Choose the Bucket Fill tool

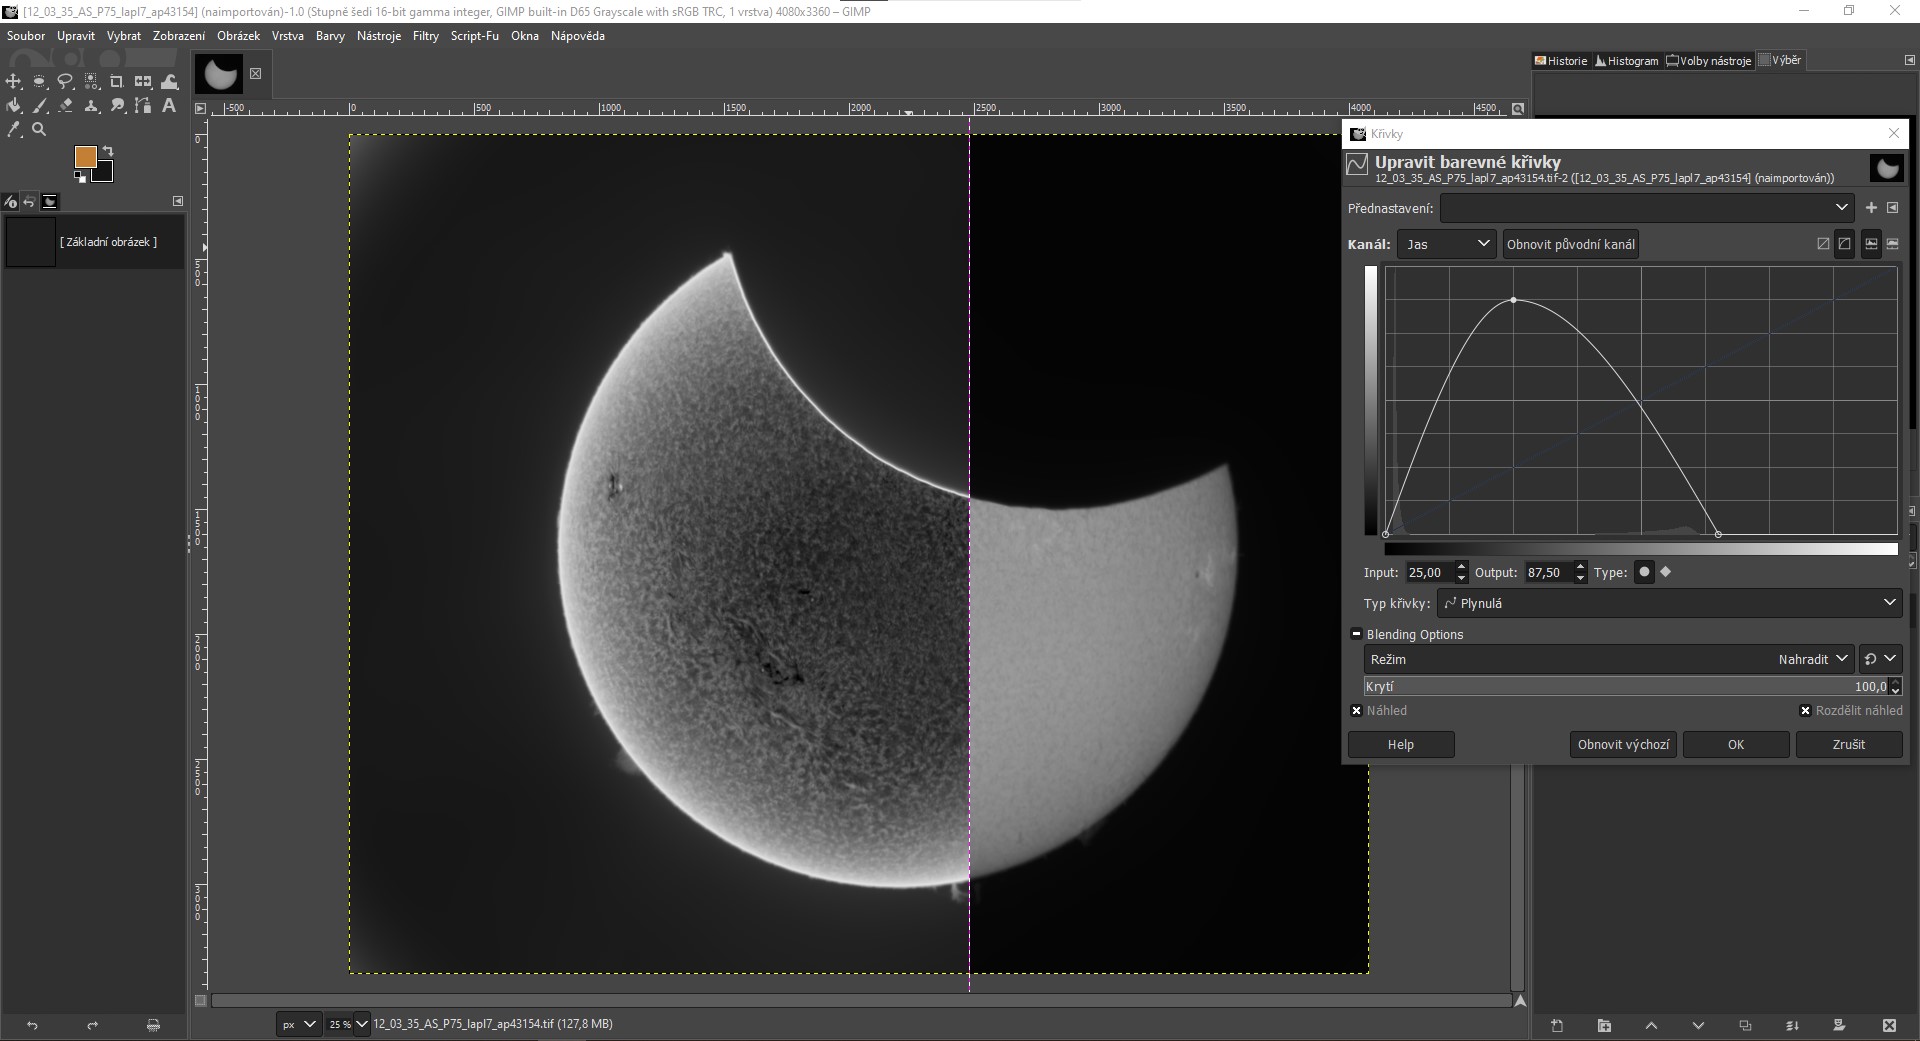14,105
